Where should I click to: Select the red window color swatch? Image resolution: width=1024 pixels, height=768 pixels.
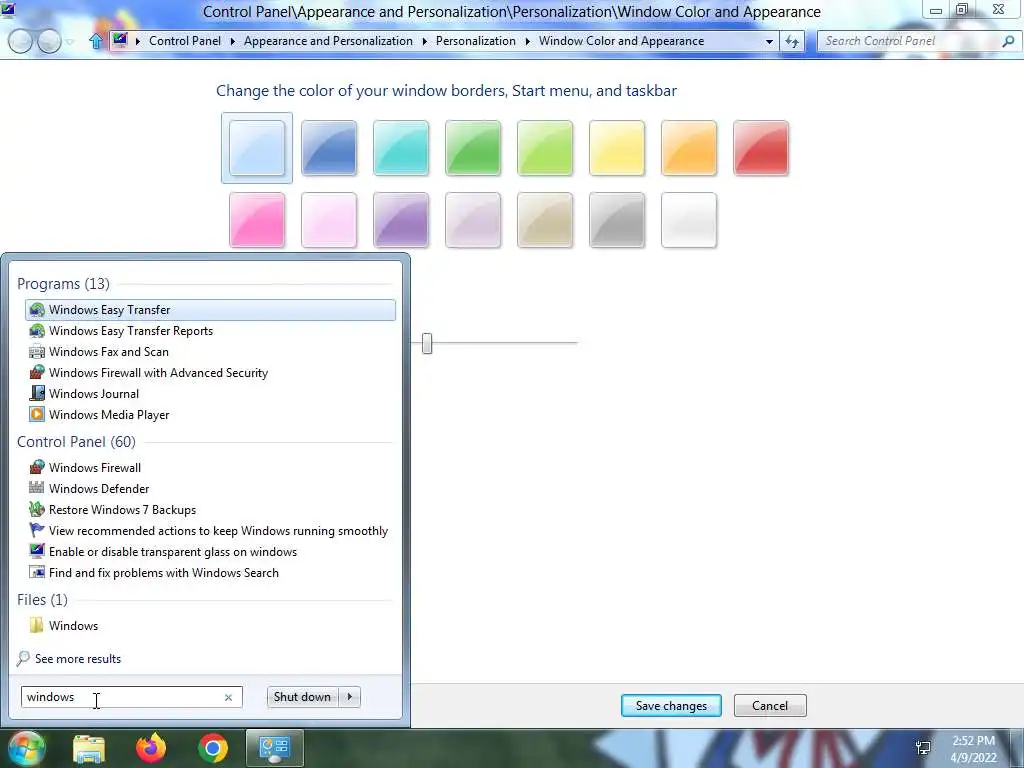(761, 148)
